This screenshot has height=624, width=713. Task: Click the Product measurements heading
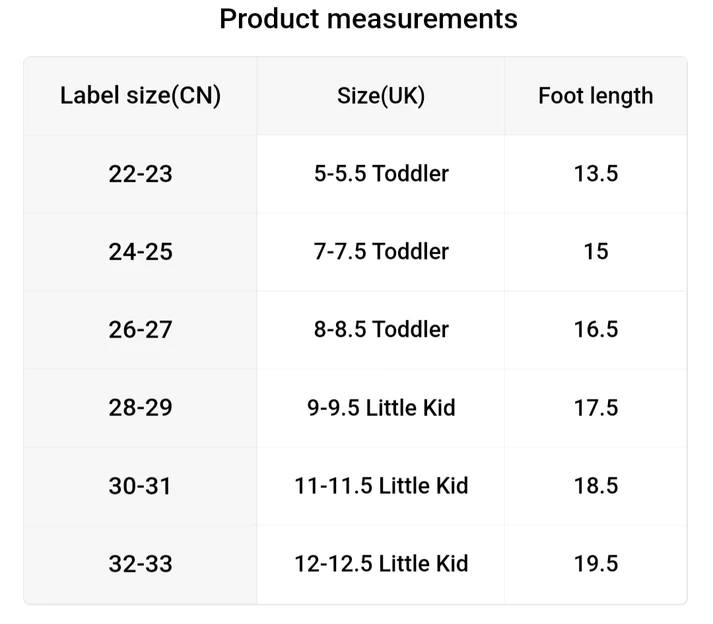(368, 19)
